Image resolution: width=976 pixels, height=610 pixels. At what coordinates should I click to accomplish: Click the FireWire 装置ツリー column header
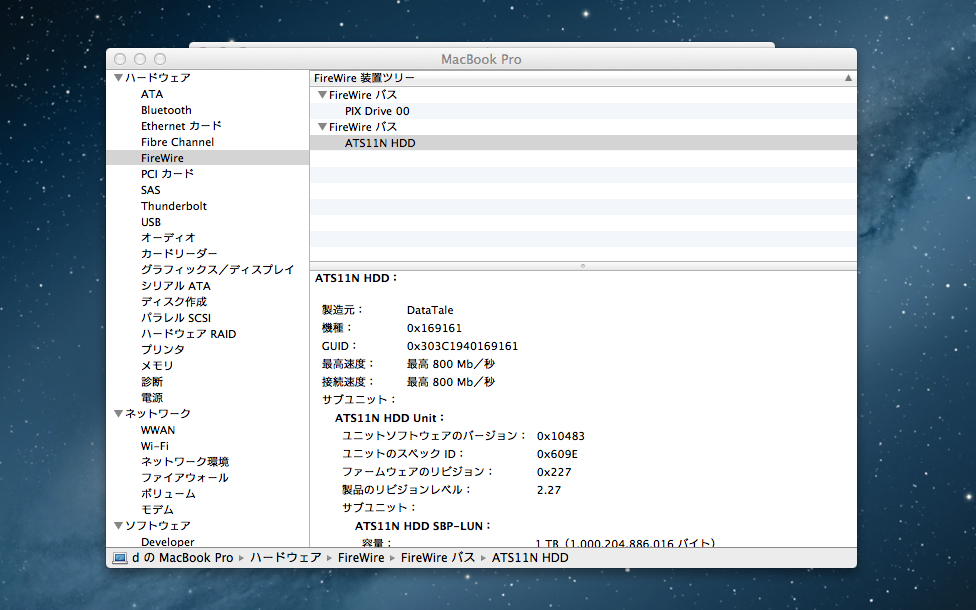[x=583, y=78]
